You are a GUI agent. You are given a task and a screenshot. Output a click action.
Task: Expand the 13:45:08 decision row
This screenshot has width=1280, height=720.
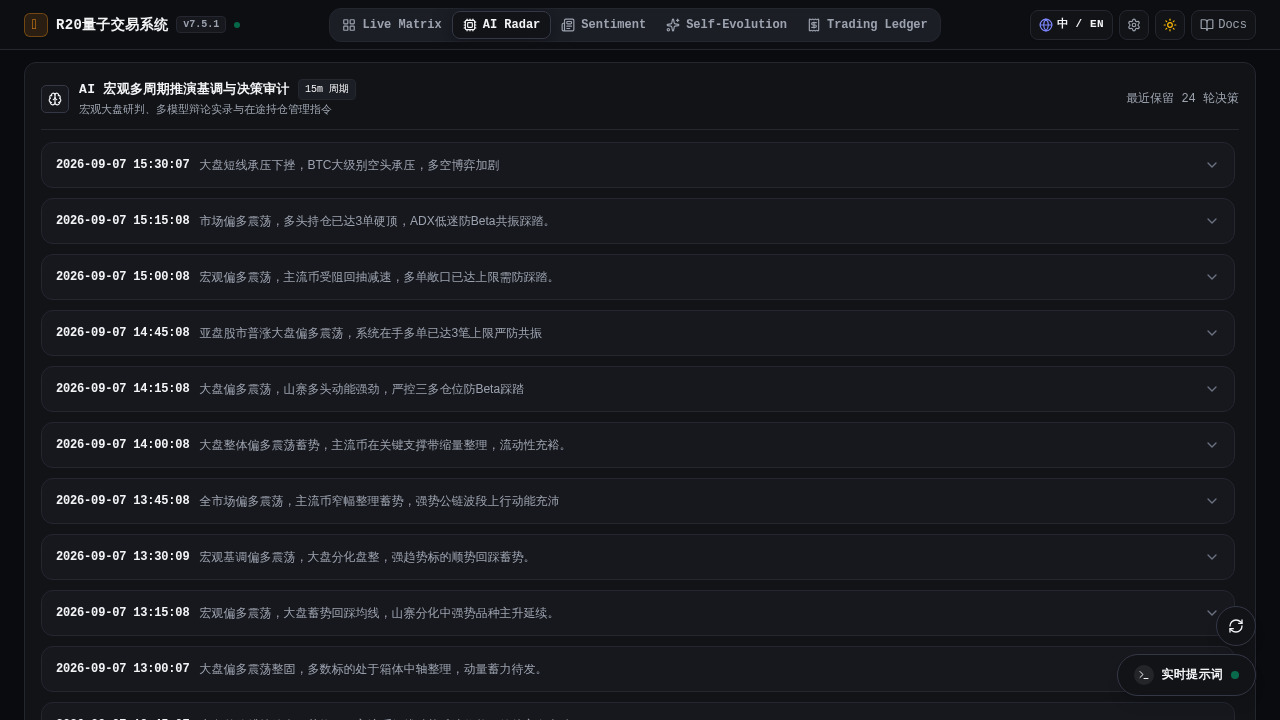[638, 501]
